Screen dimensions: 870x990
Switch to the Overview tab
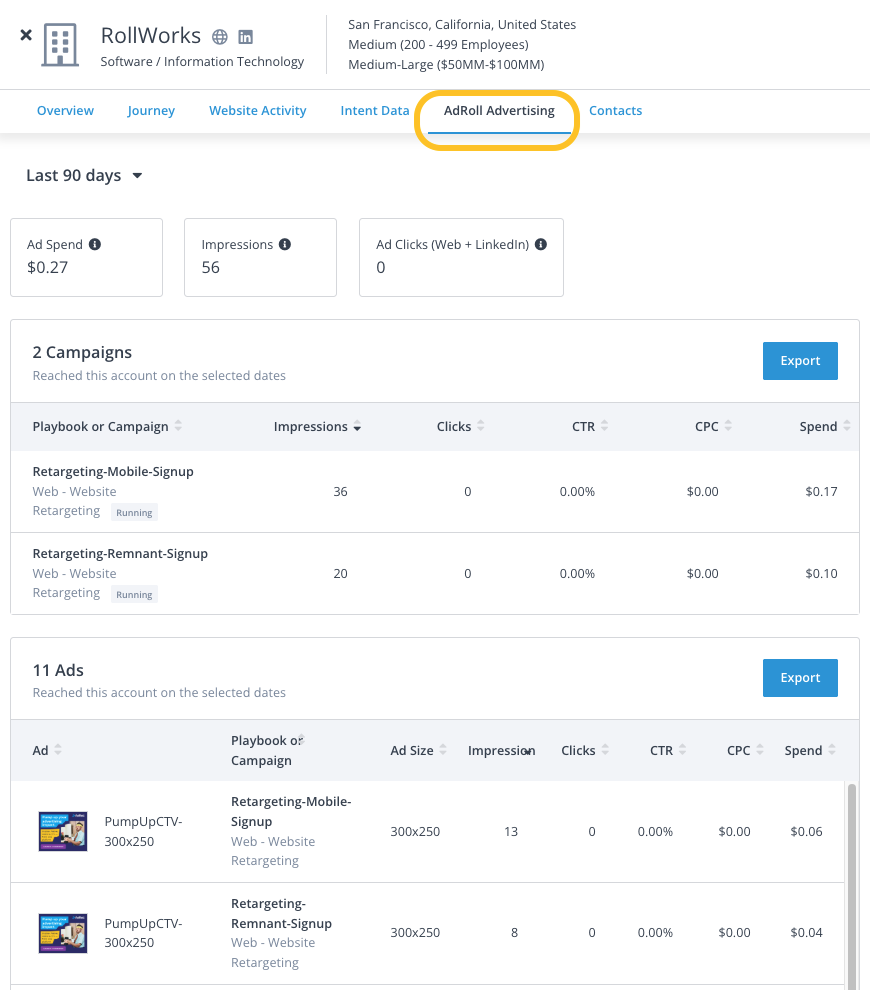click(65, 110)
